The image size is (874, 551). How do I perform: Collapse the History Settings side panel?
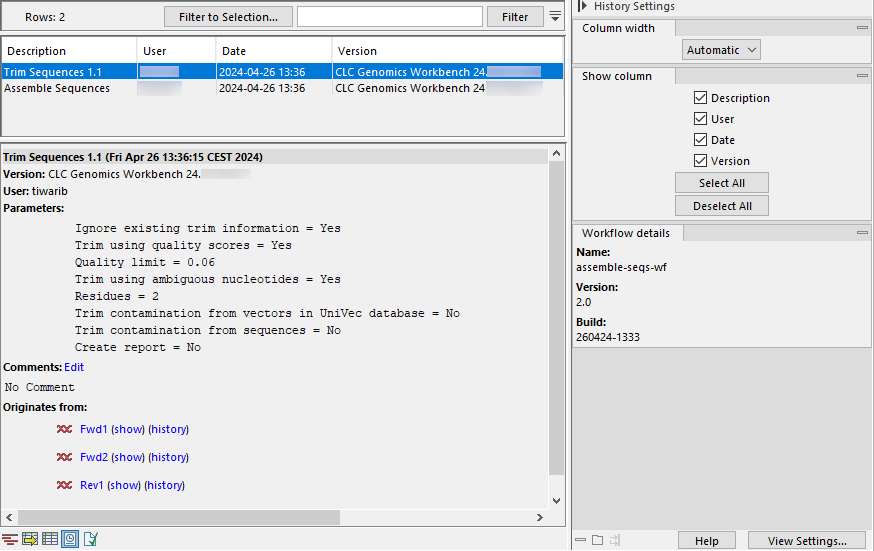click(582, 6)
